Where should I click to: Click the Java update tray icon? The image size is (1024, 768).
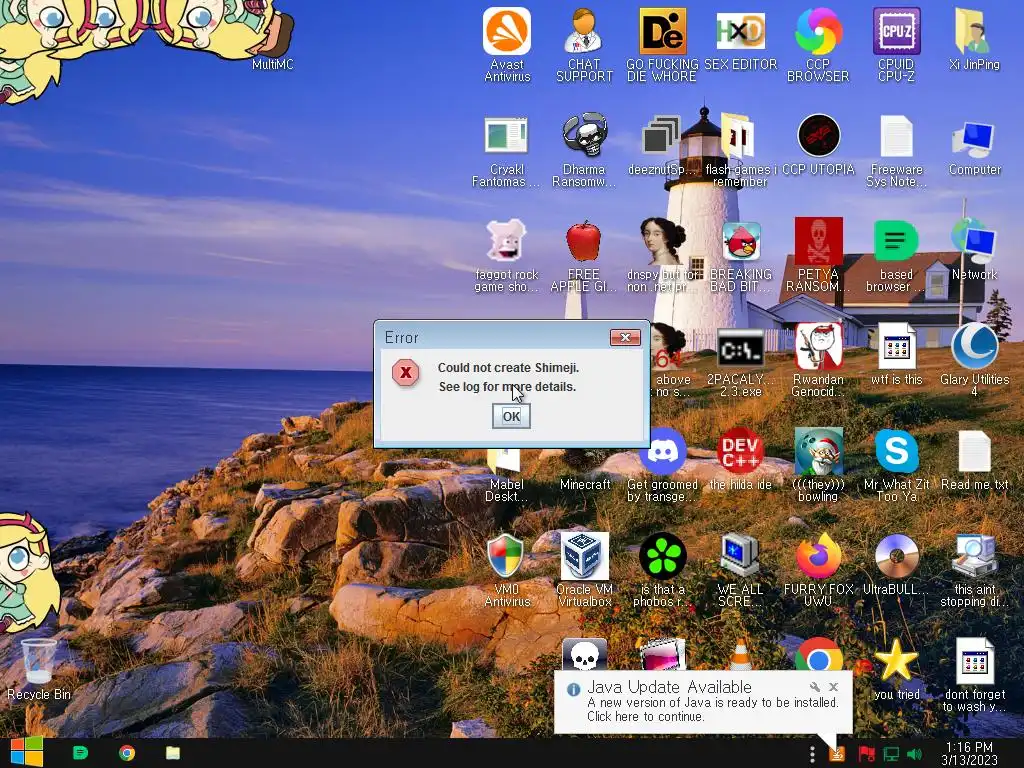click(837, 754)
